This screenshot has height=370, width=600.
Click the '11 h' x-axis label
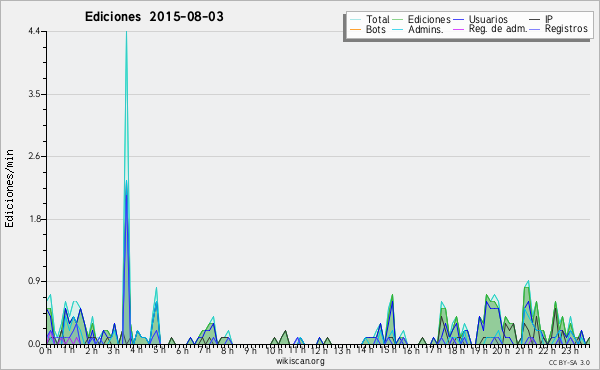click(297, 350)
